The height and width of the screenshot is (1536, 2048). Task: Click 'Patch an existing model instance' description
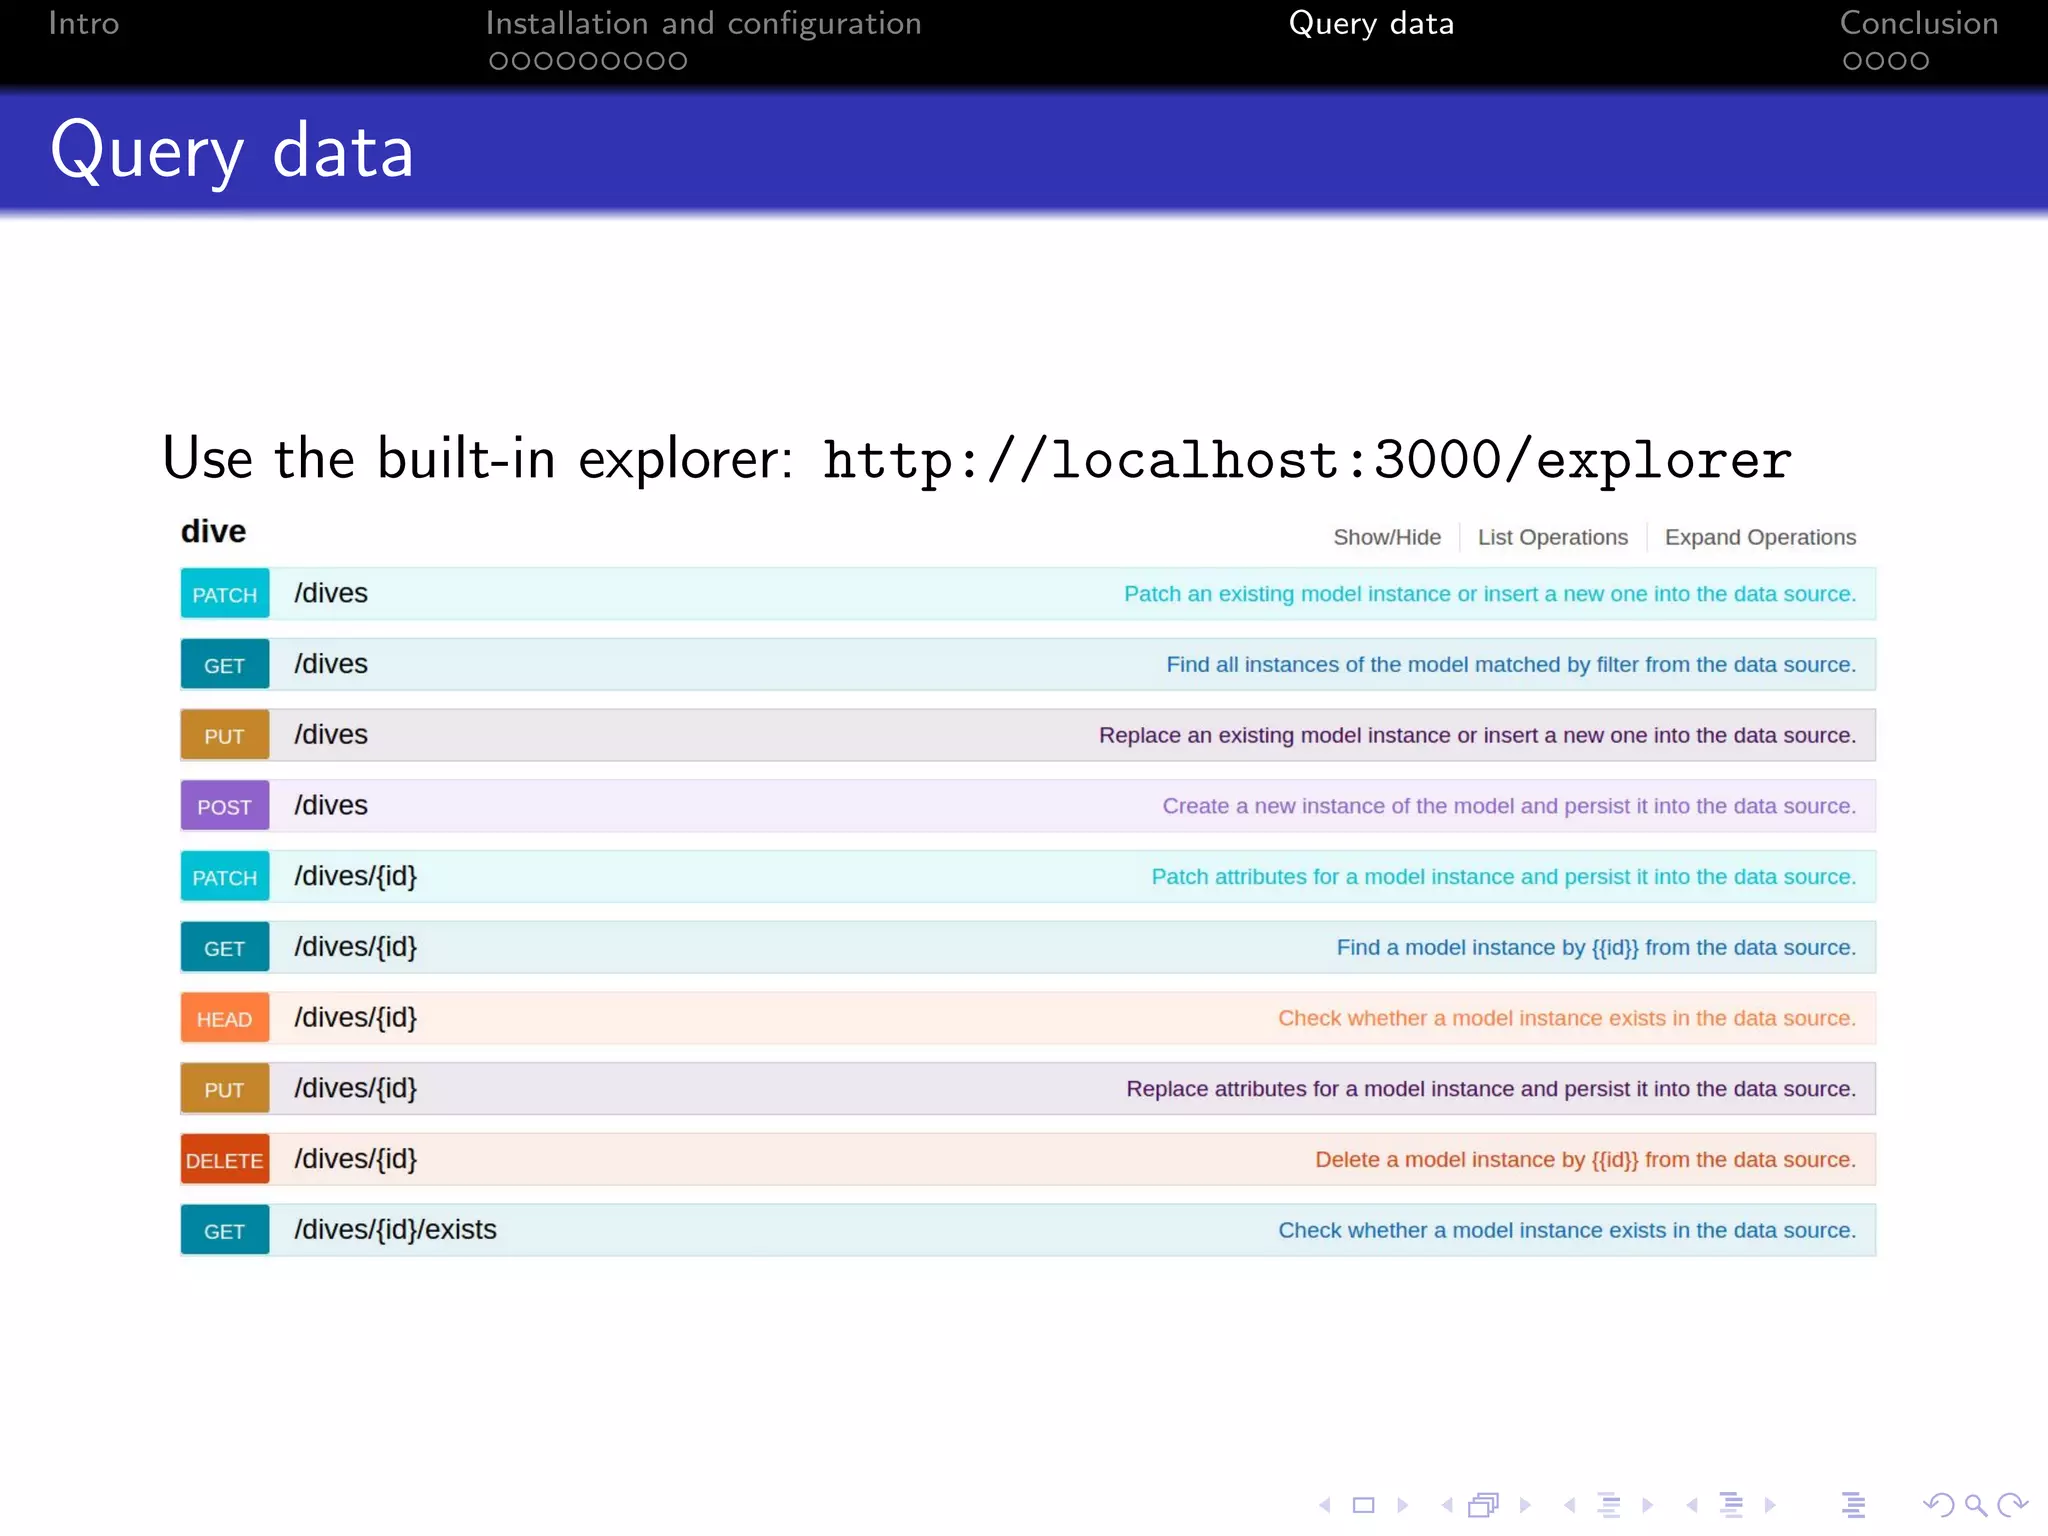(1490, 594)
